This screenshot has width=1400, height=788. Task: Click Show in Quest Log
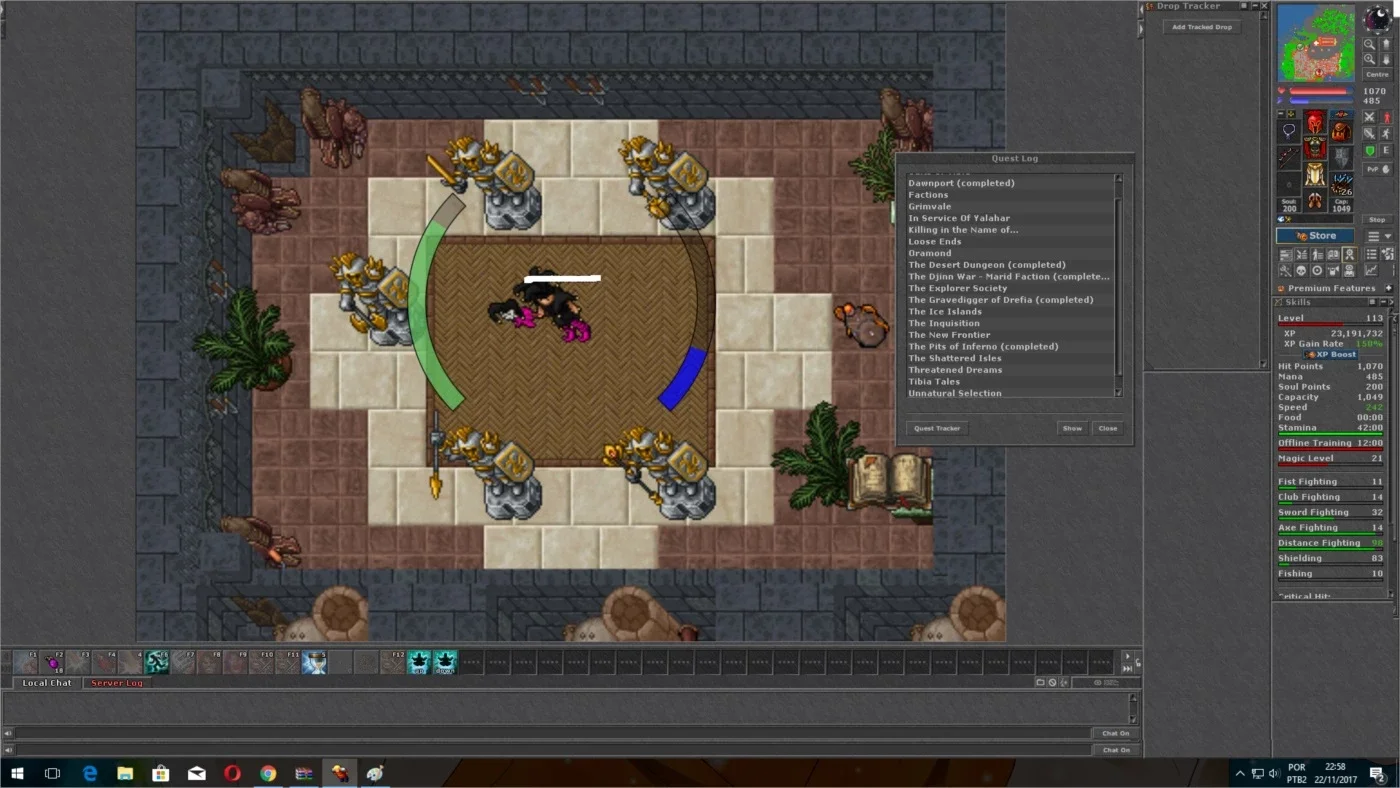coord(1072,428)
